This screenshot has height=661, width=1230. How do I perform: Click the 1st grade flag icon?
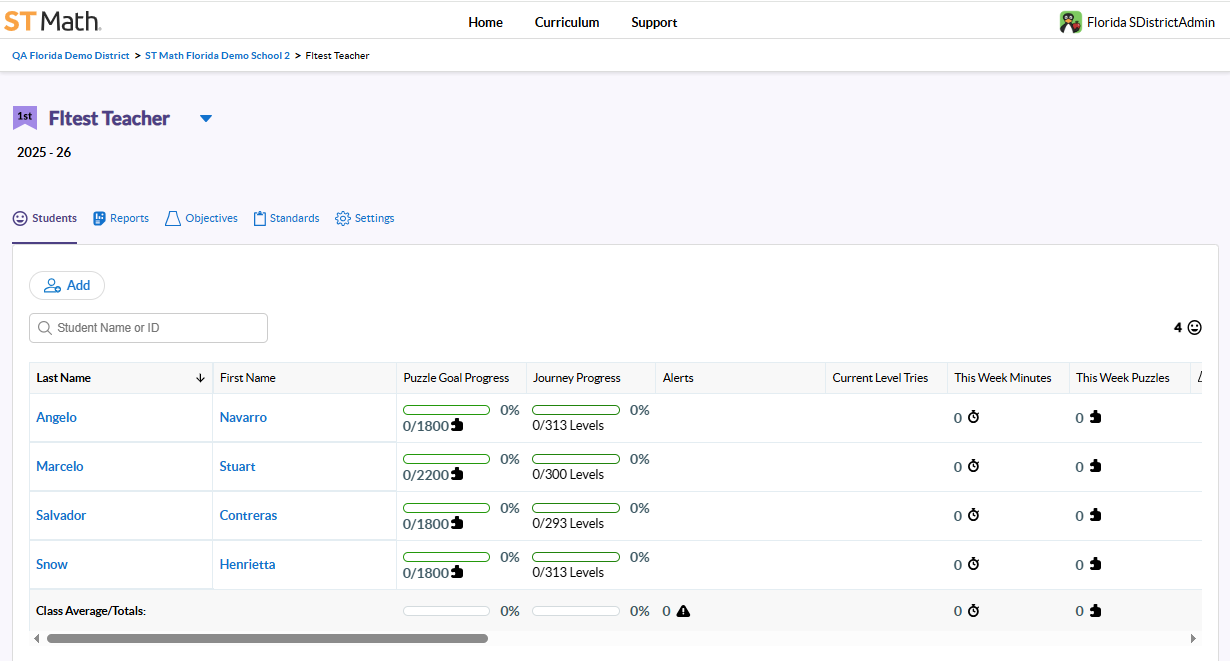coord(25,118)
